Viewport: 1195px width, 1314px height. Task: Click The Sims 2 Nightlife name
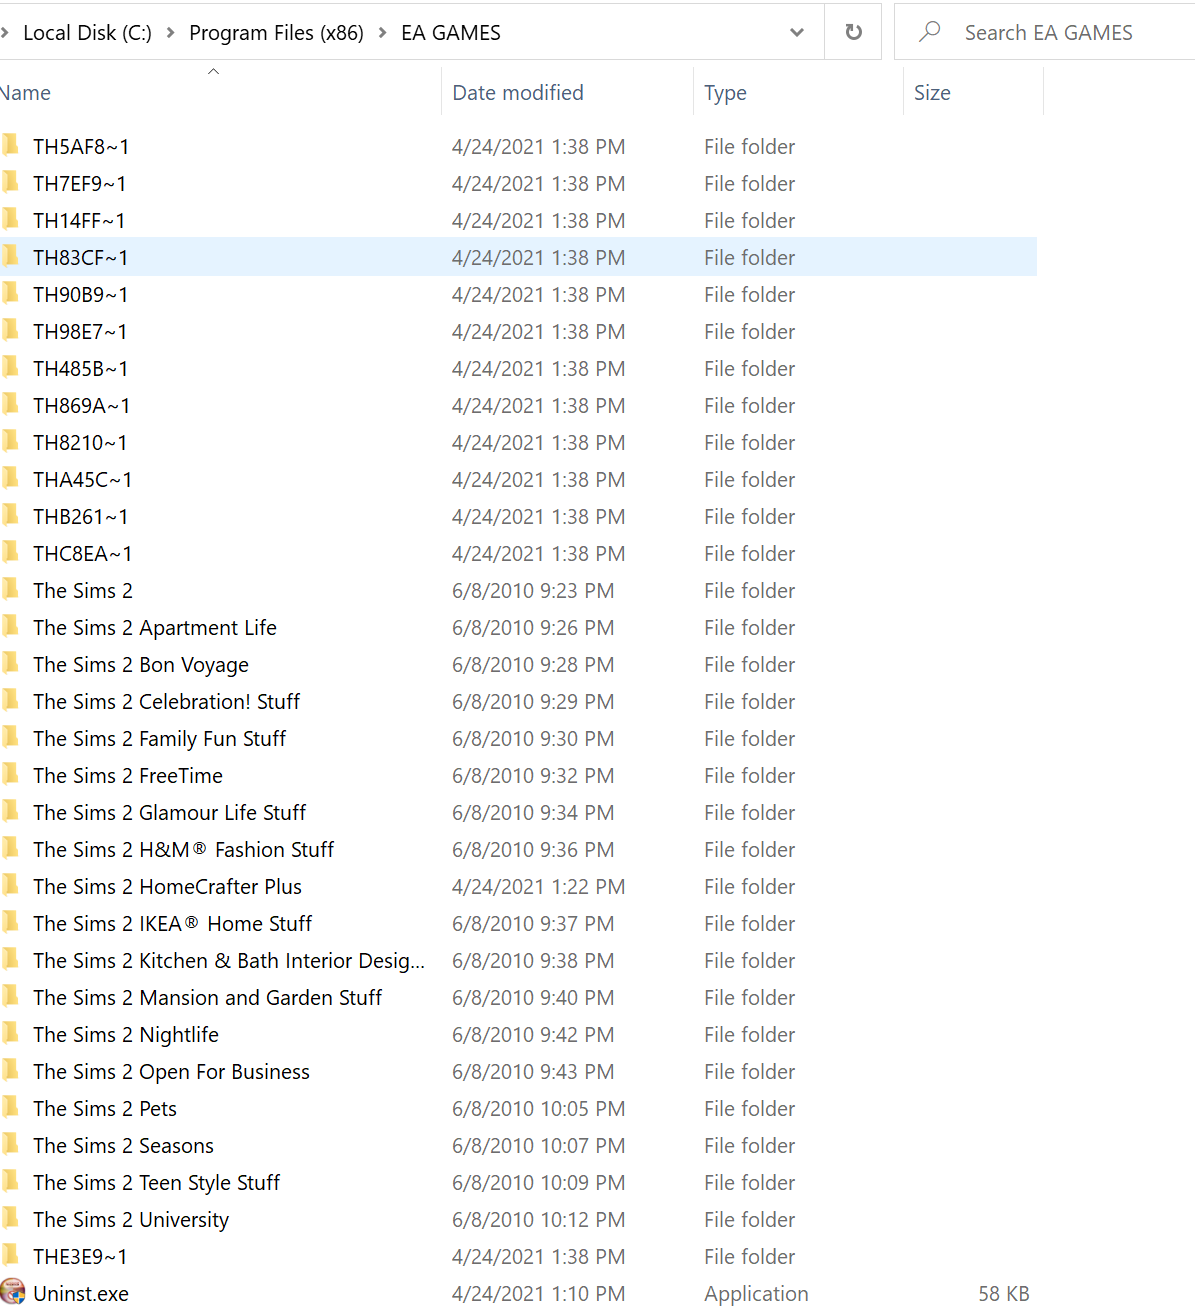click(x=125, y=1035)
